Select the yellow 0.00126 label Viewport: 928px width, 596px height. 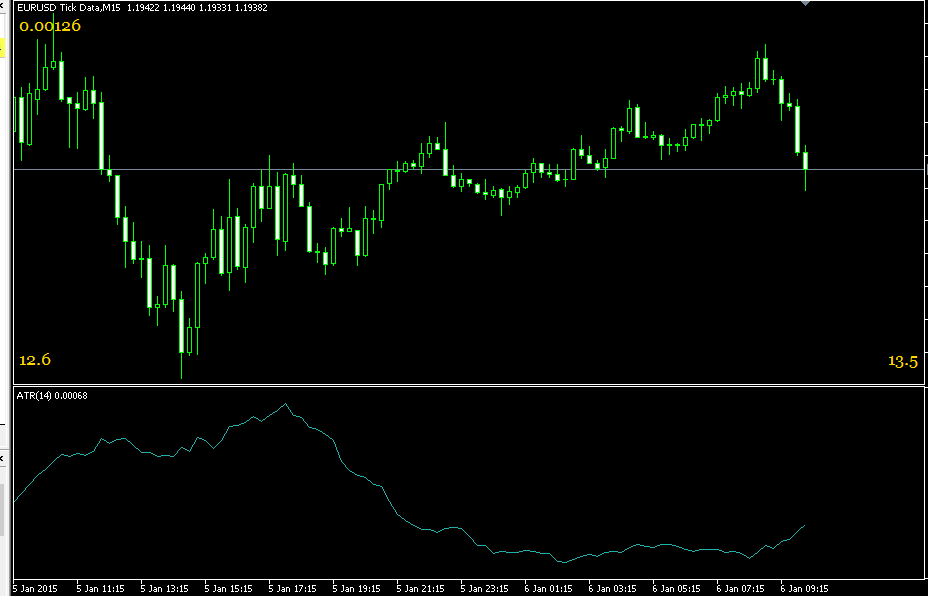50,26
